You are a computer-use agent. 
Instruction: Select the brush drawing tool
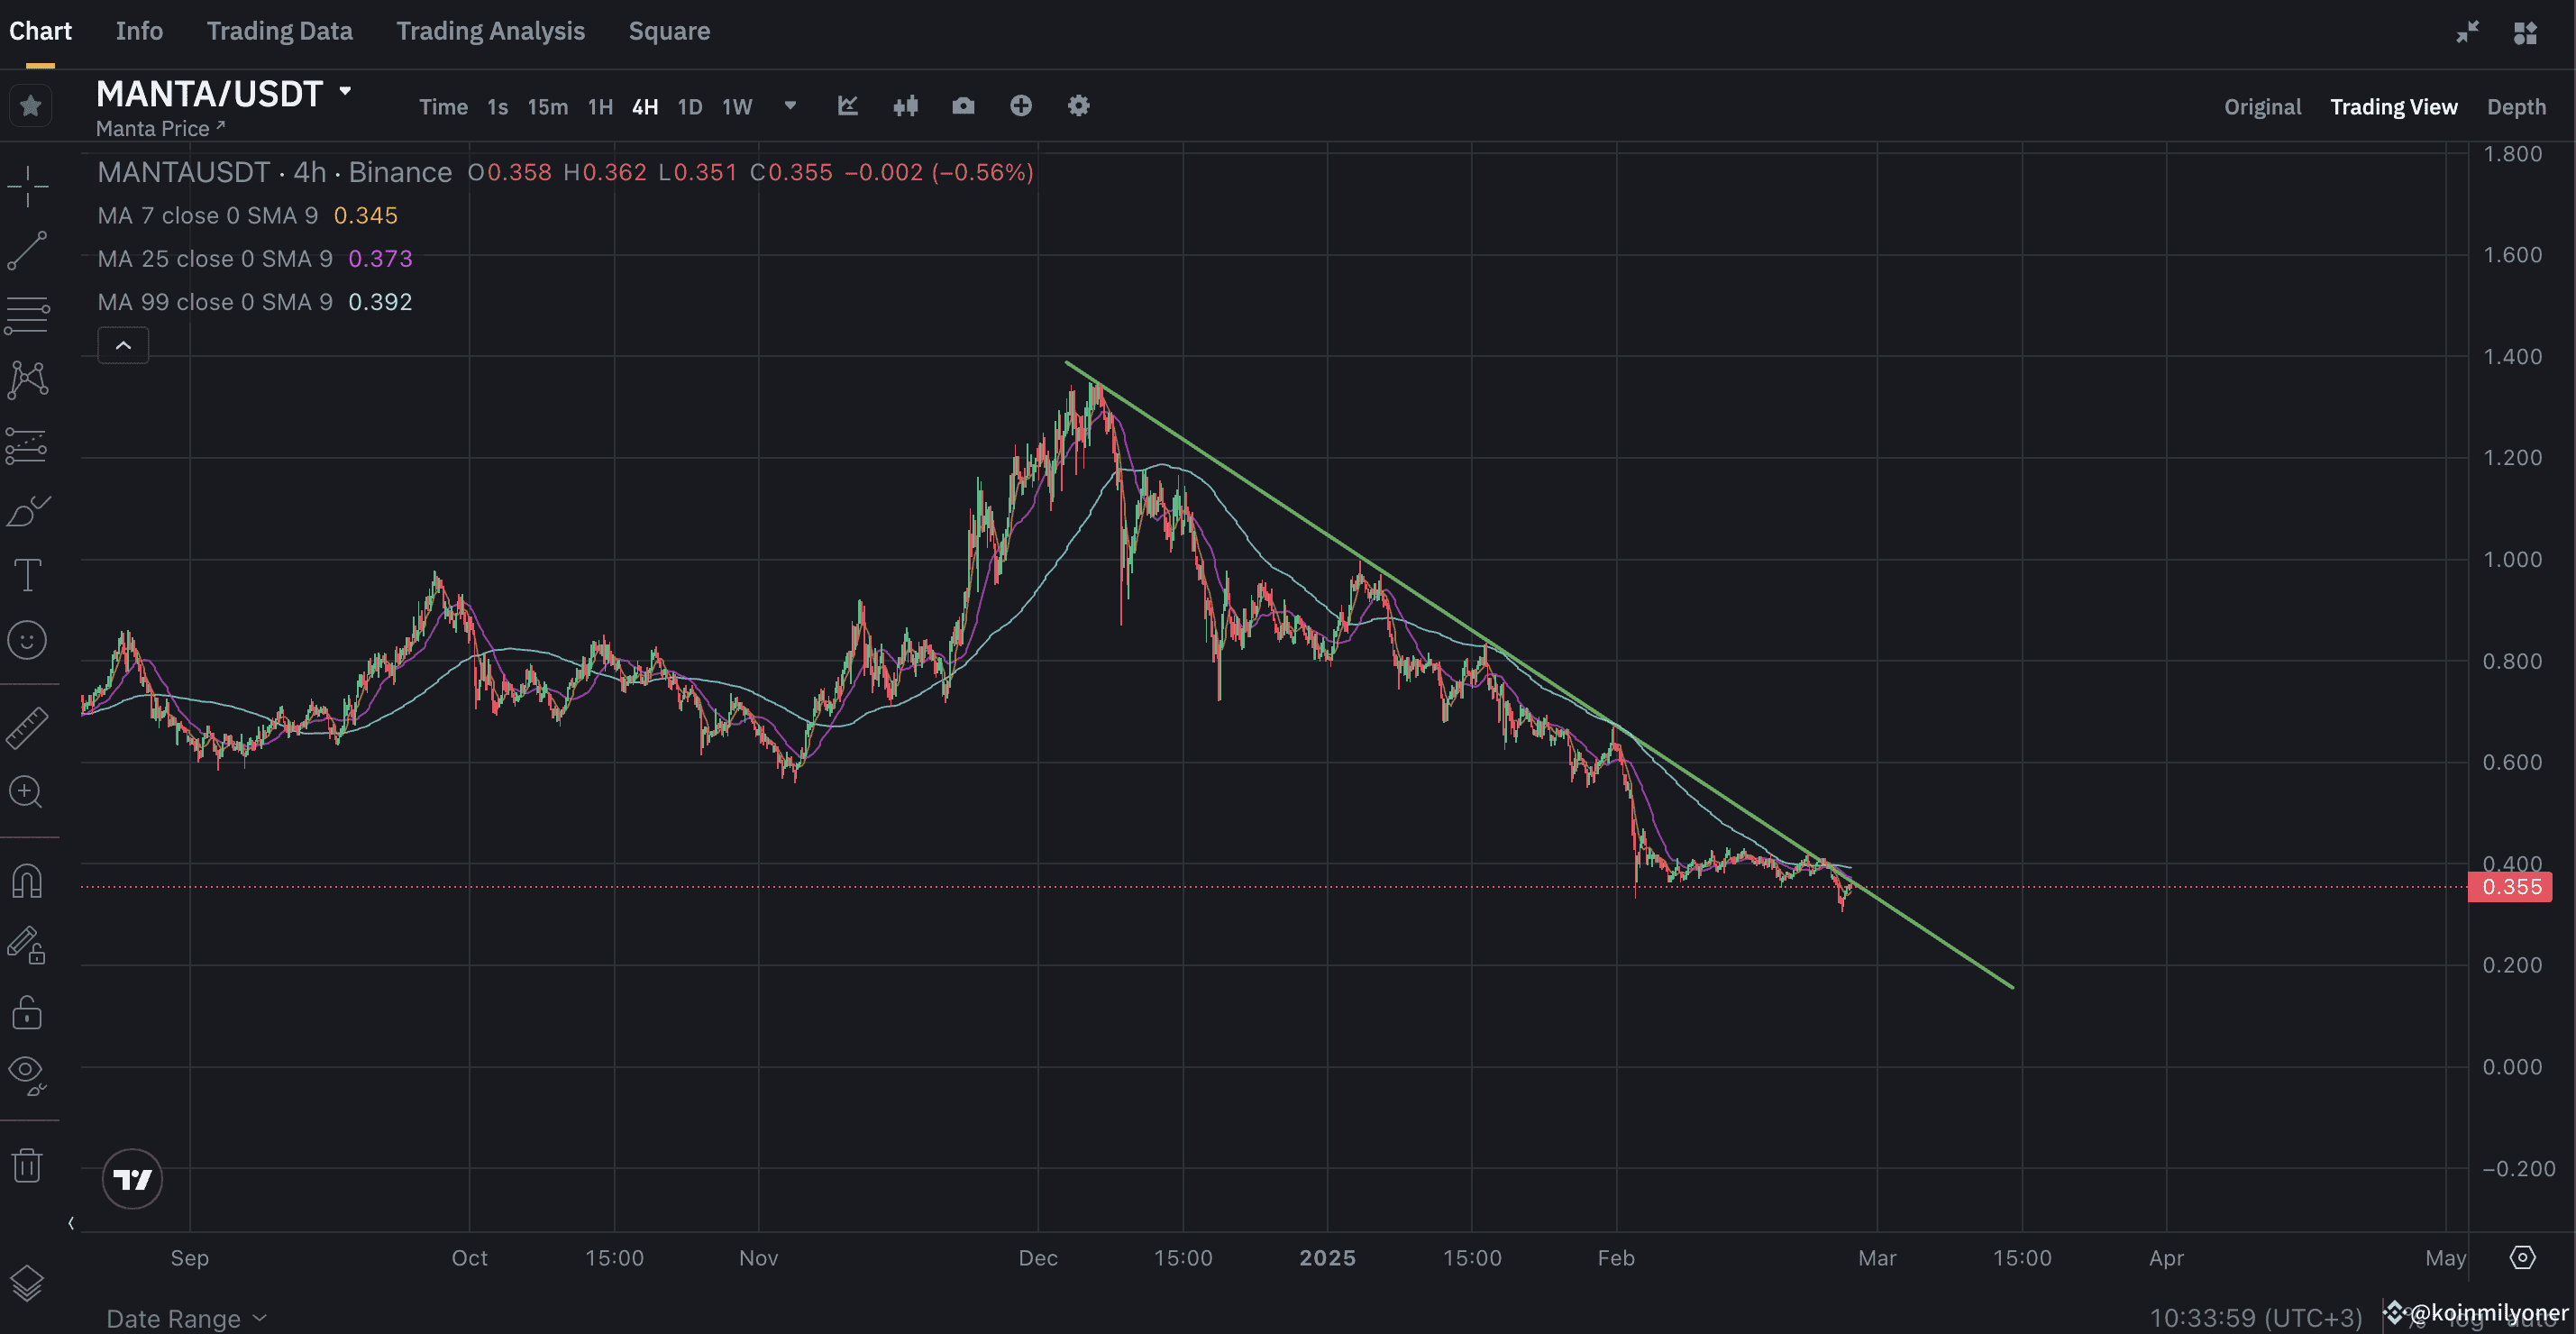(x=29, y=510)
